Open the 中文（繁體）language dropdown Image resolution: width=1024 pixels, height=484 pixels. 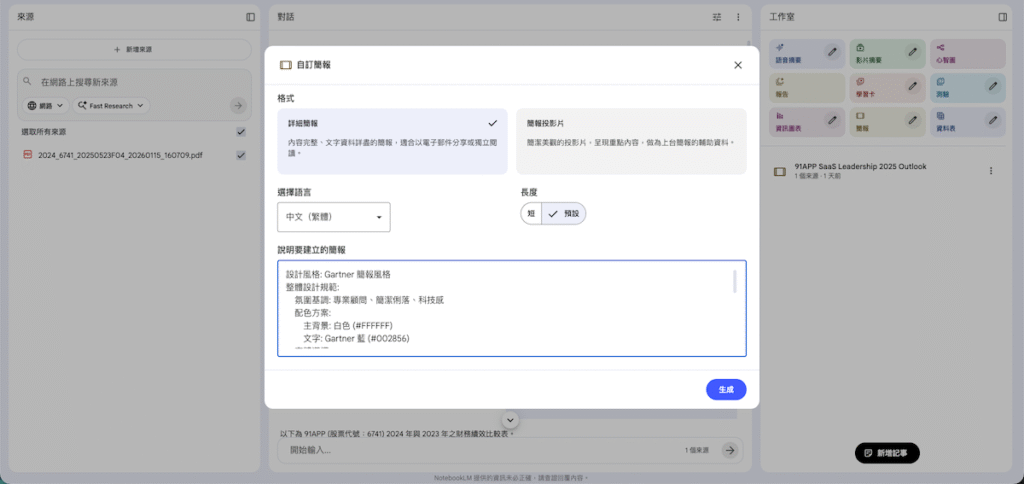[x=333, y=217]
